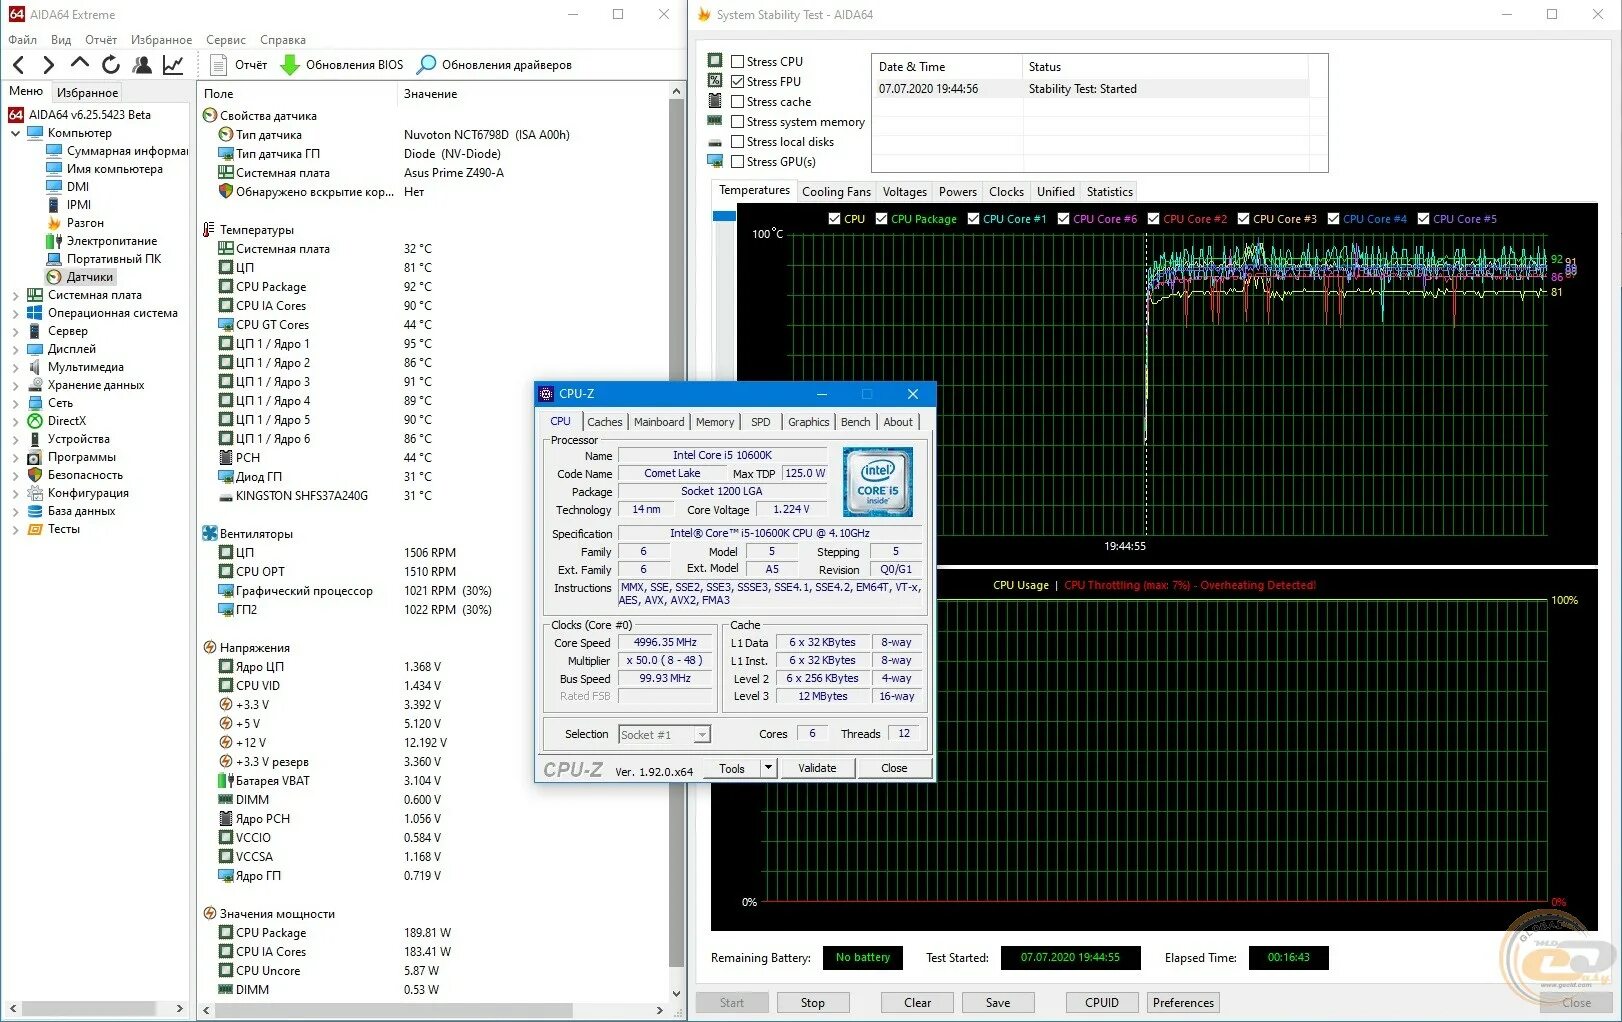Click the Тесты folder icon in tree
This screenshot has width=1622, height=1022.
coord(35,529)
